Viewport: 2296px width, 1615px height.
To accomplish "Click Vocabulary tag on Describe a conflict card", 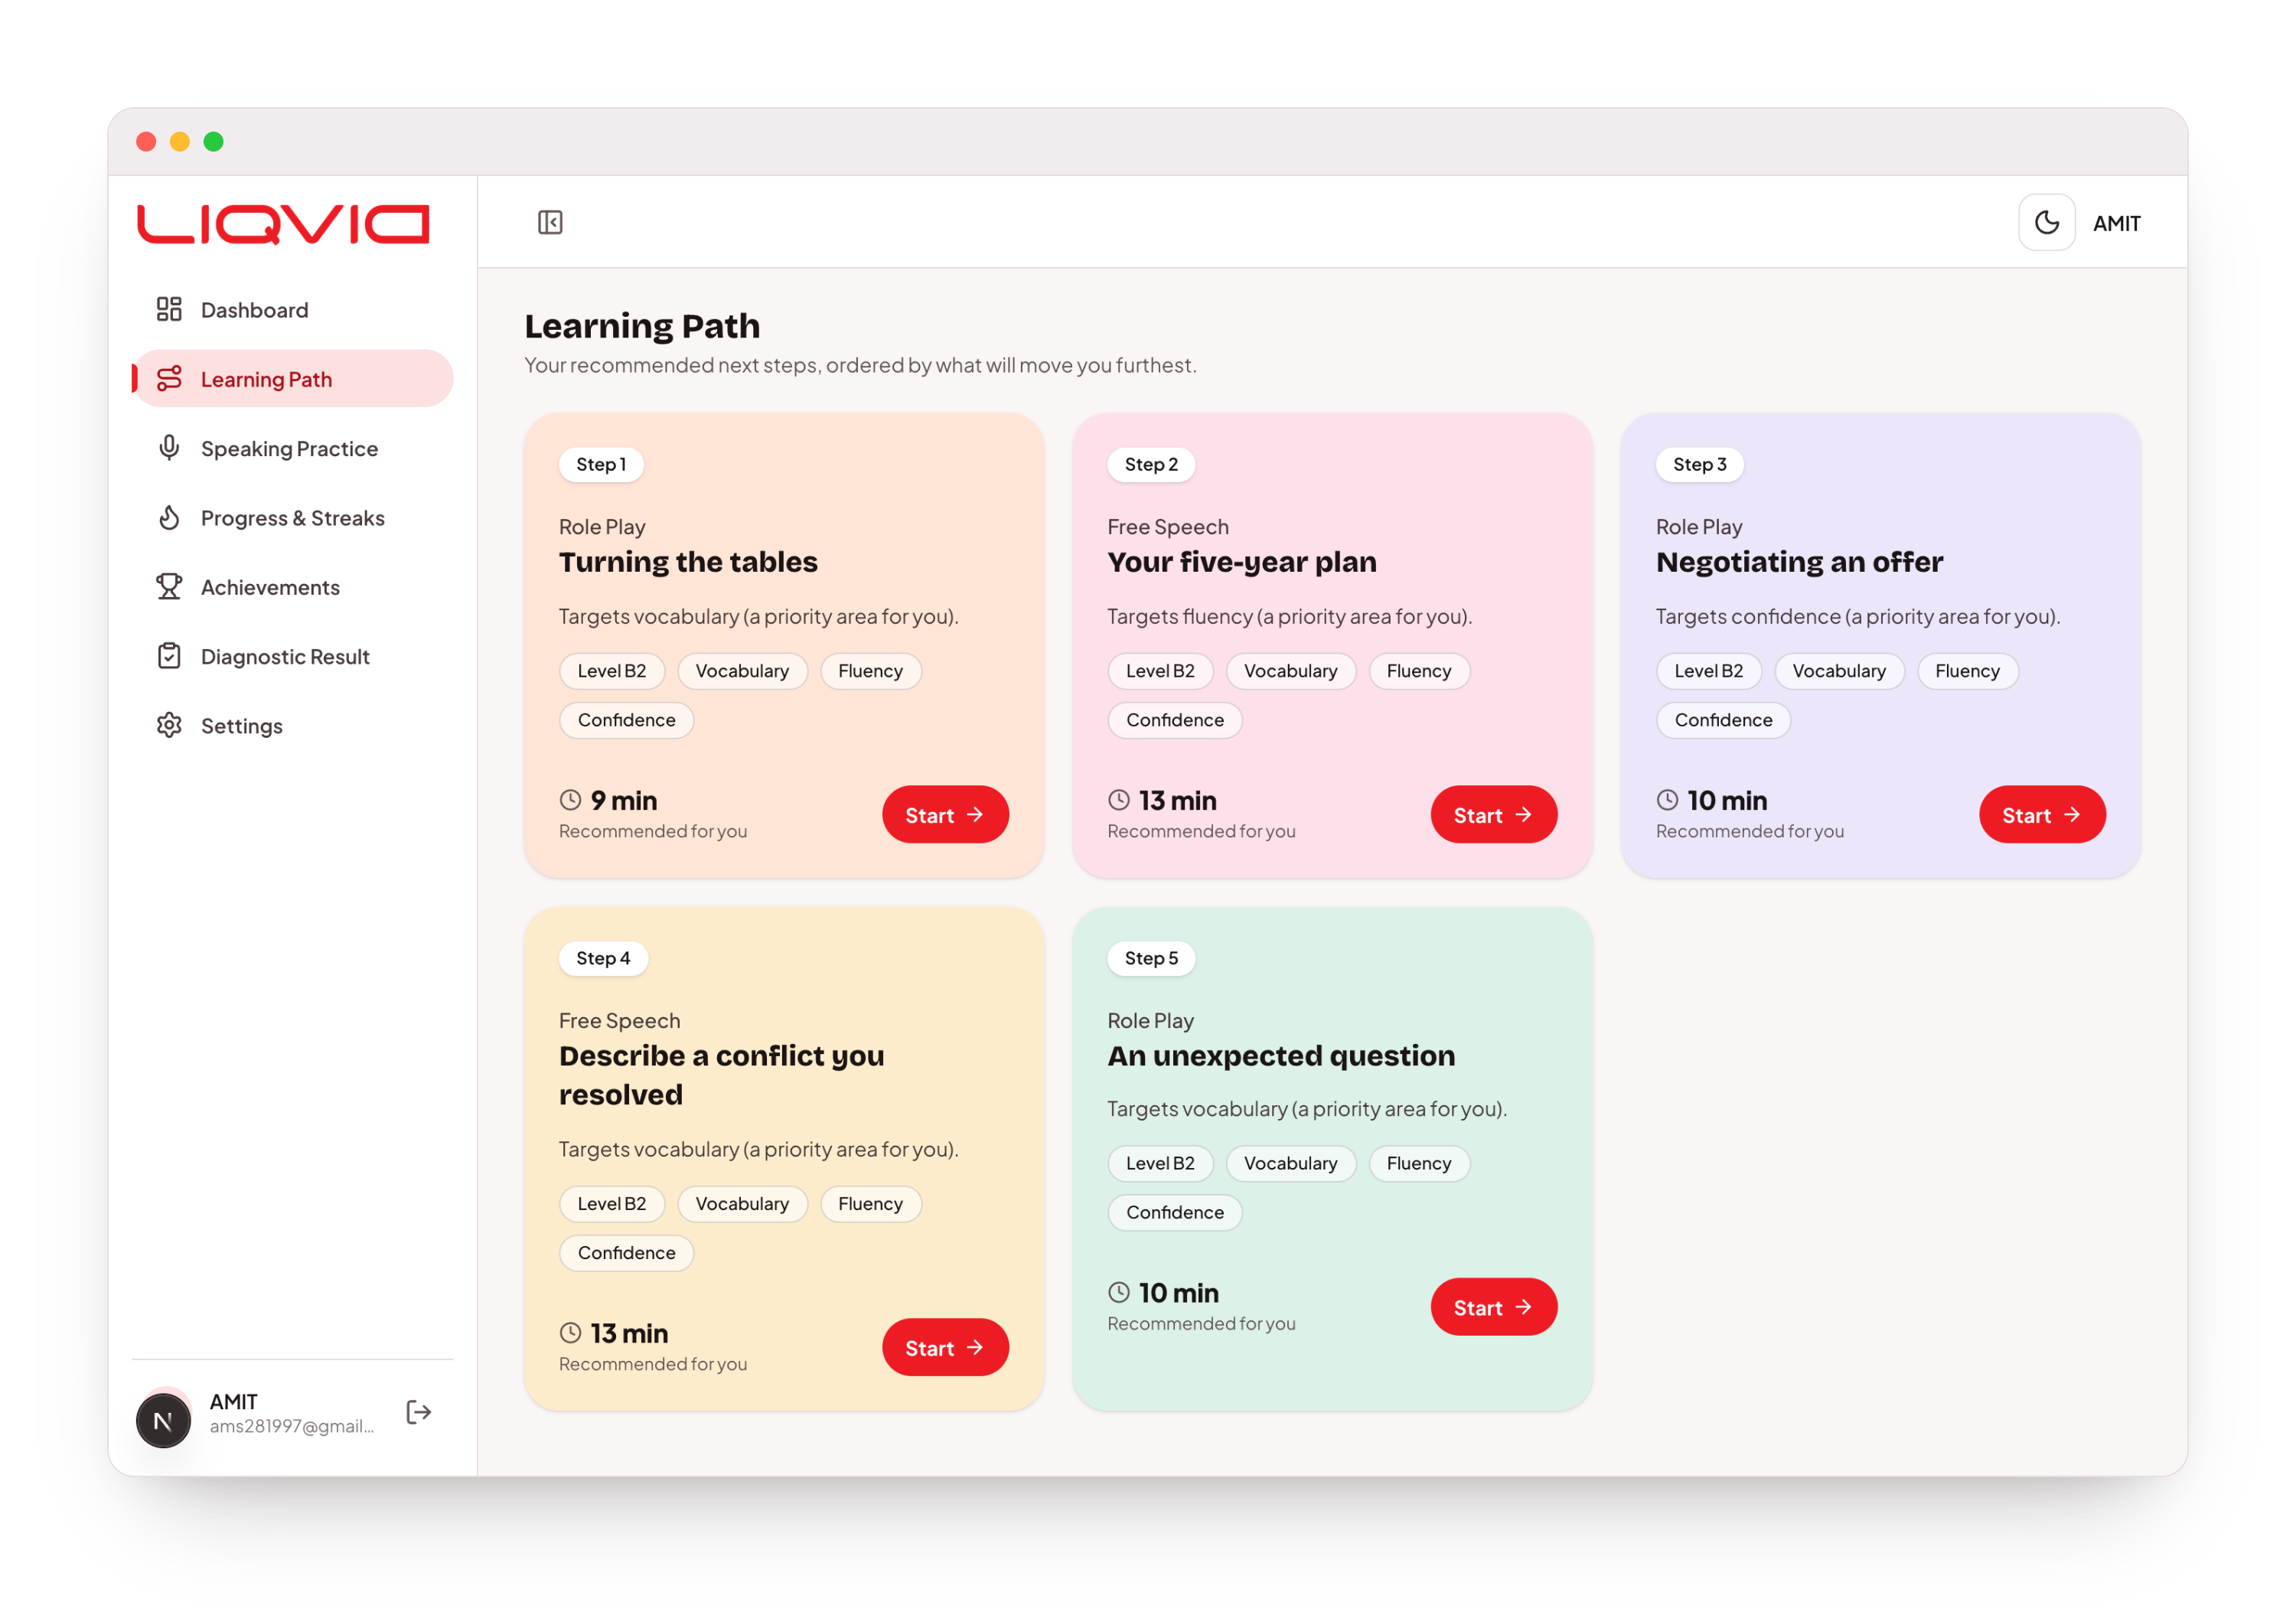I will tap(742, 1204).
